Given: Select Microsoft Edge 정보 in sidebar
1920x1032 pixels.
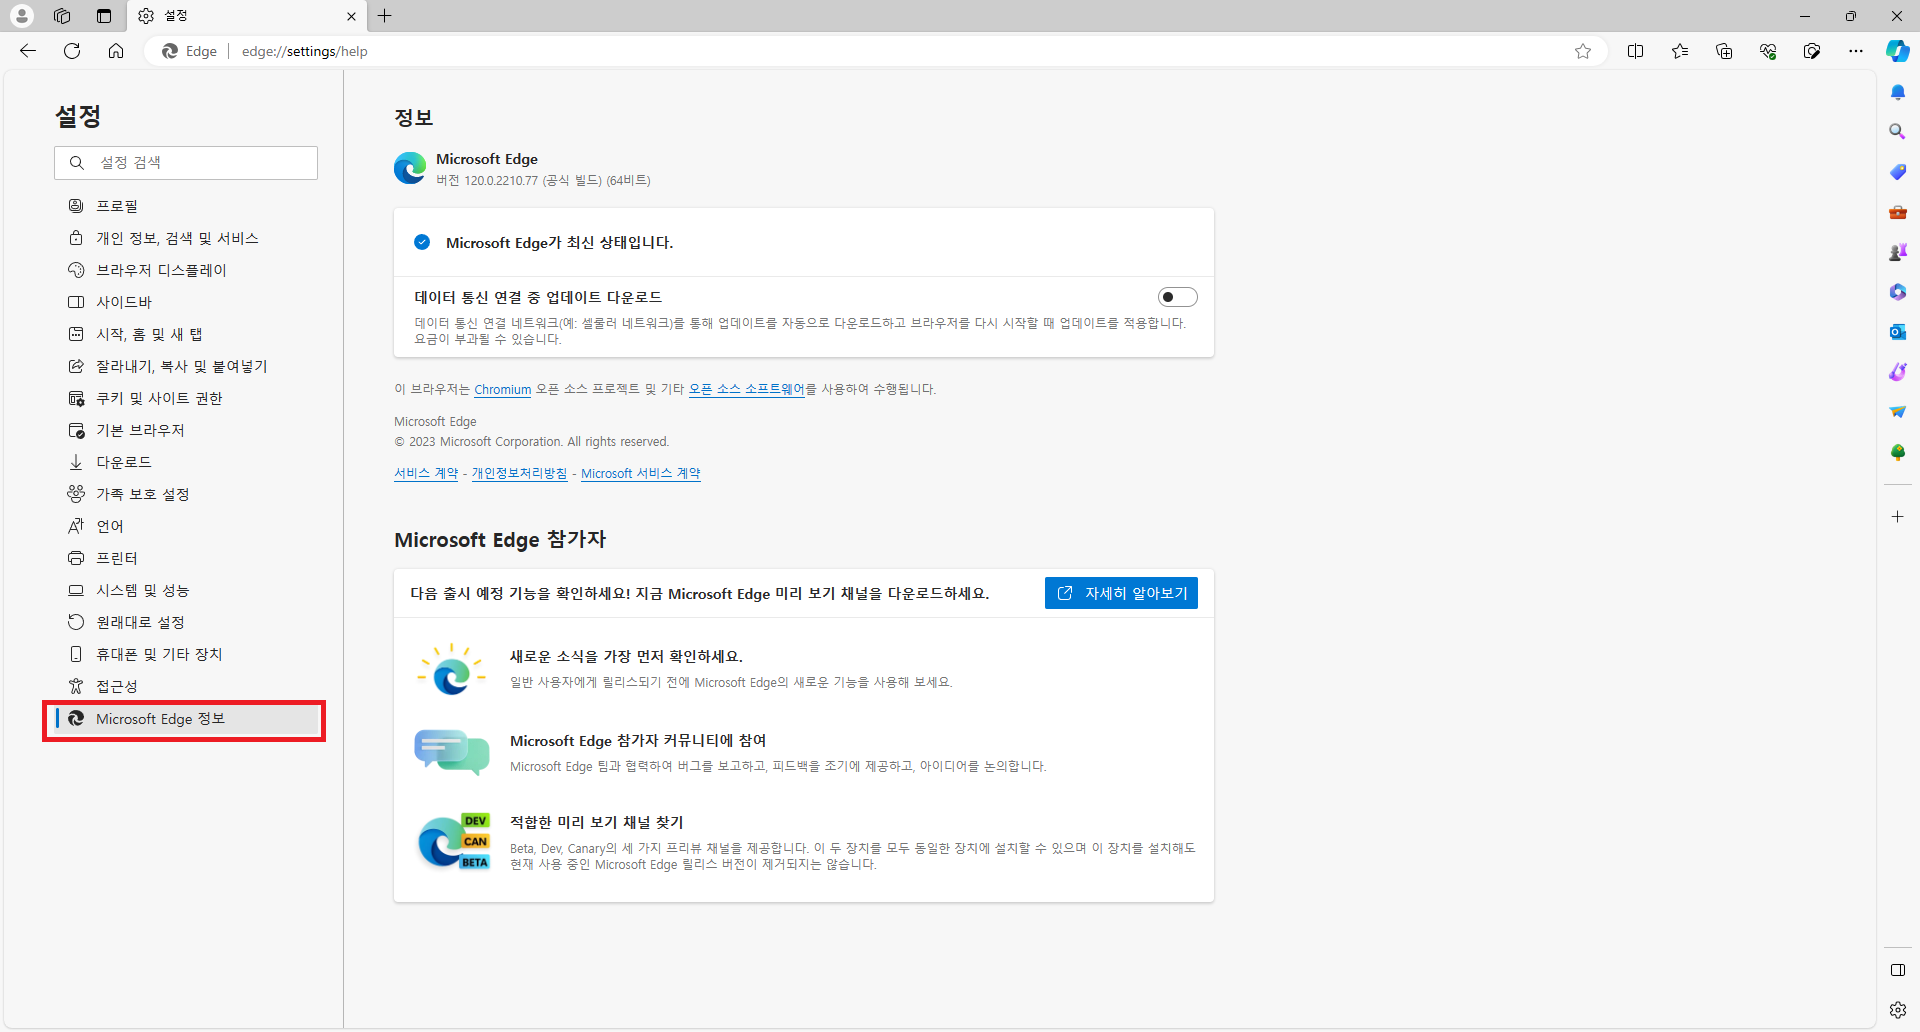Looking at the screenshot, I should click(186, 719).
